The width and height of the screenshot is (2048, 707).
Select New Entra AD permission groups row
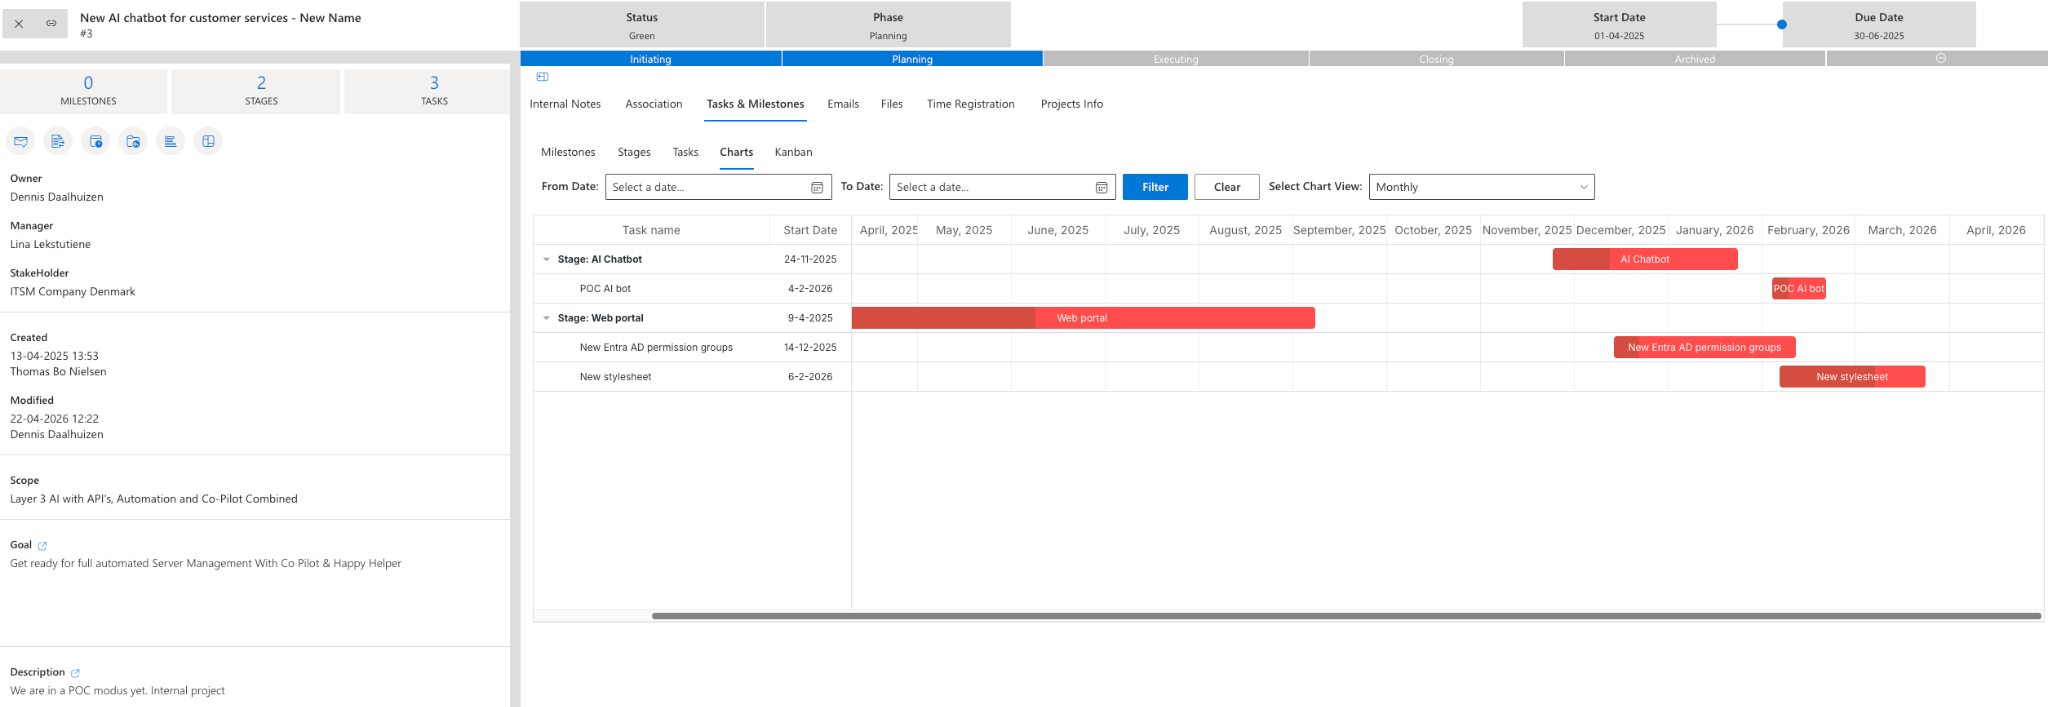click(692, 347)
